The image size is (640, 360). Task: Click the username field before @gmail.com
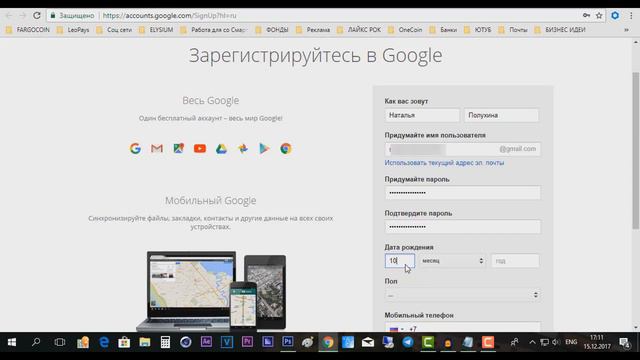tap(462, 149)
